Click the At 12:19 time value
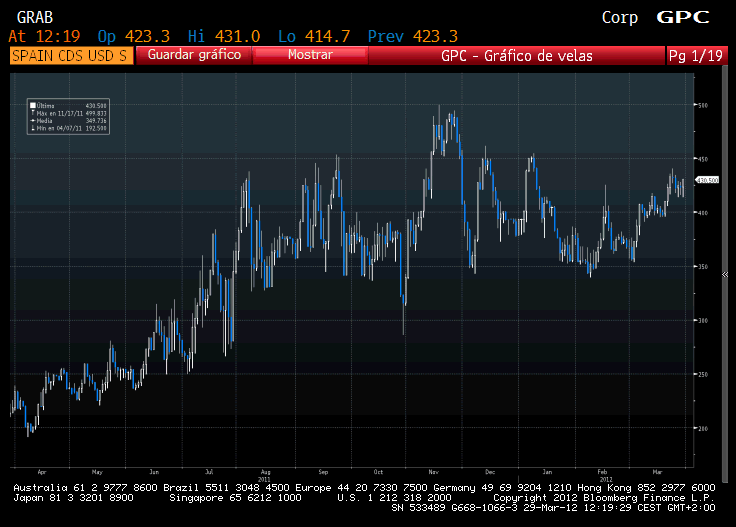Screen dimensions: 736x527 pos(45,36)
